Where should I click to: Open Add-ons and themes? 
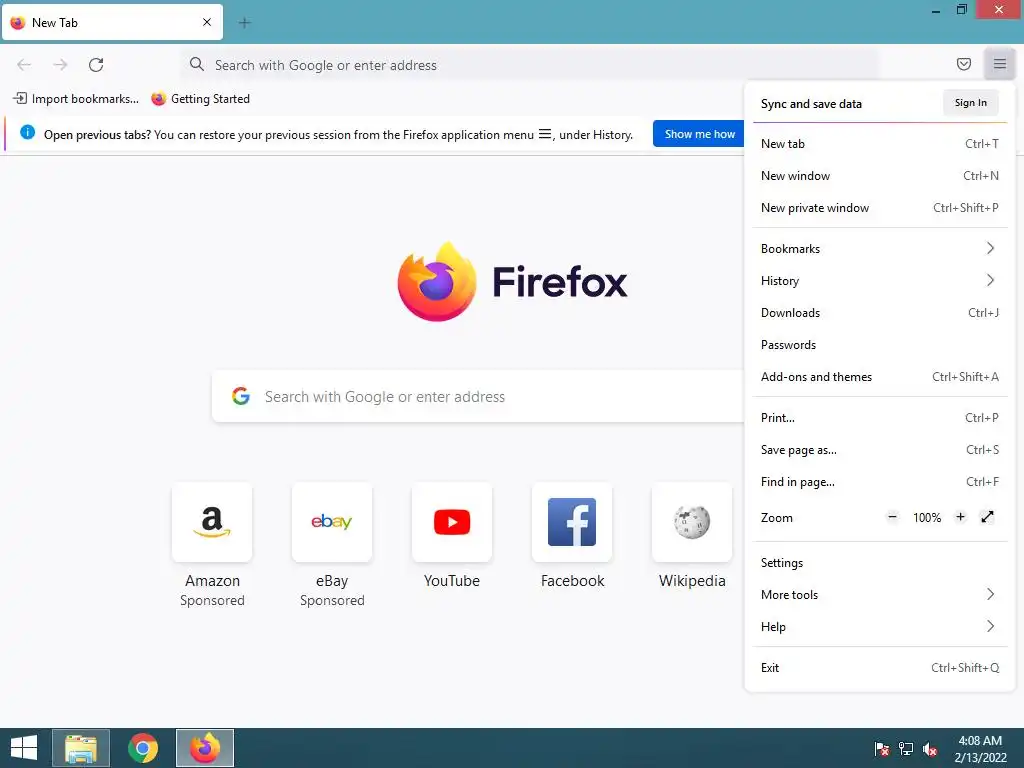880,377
